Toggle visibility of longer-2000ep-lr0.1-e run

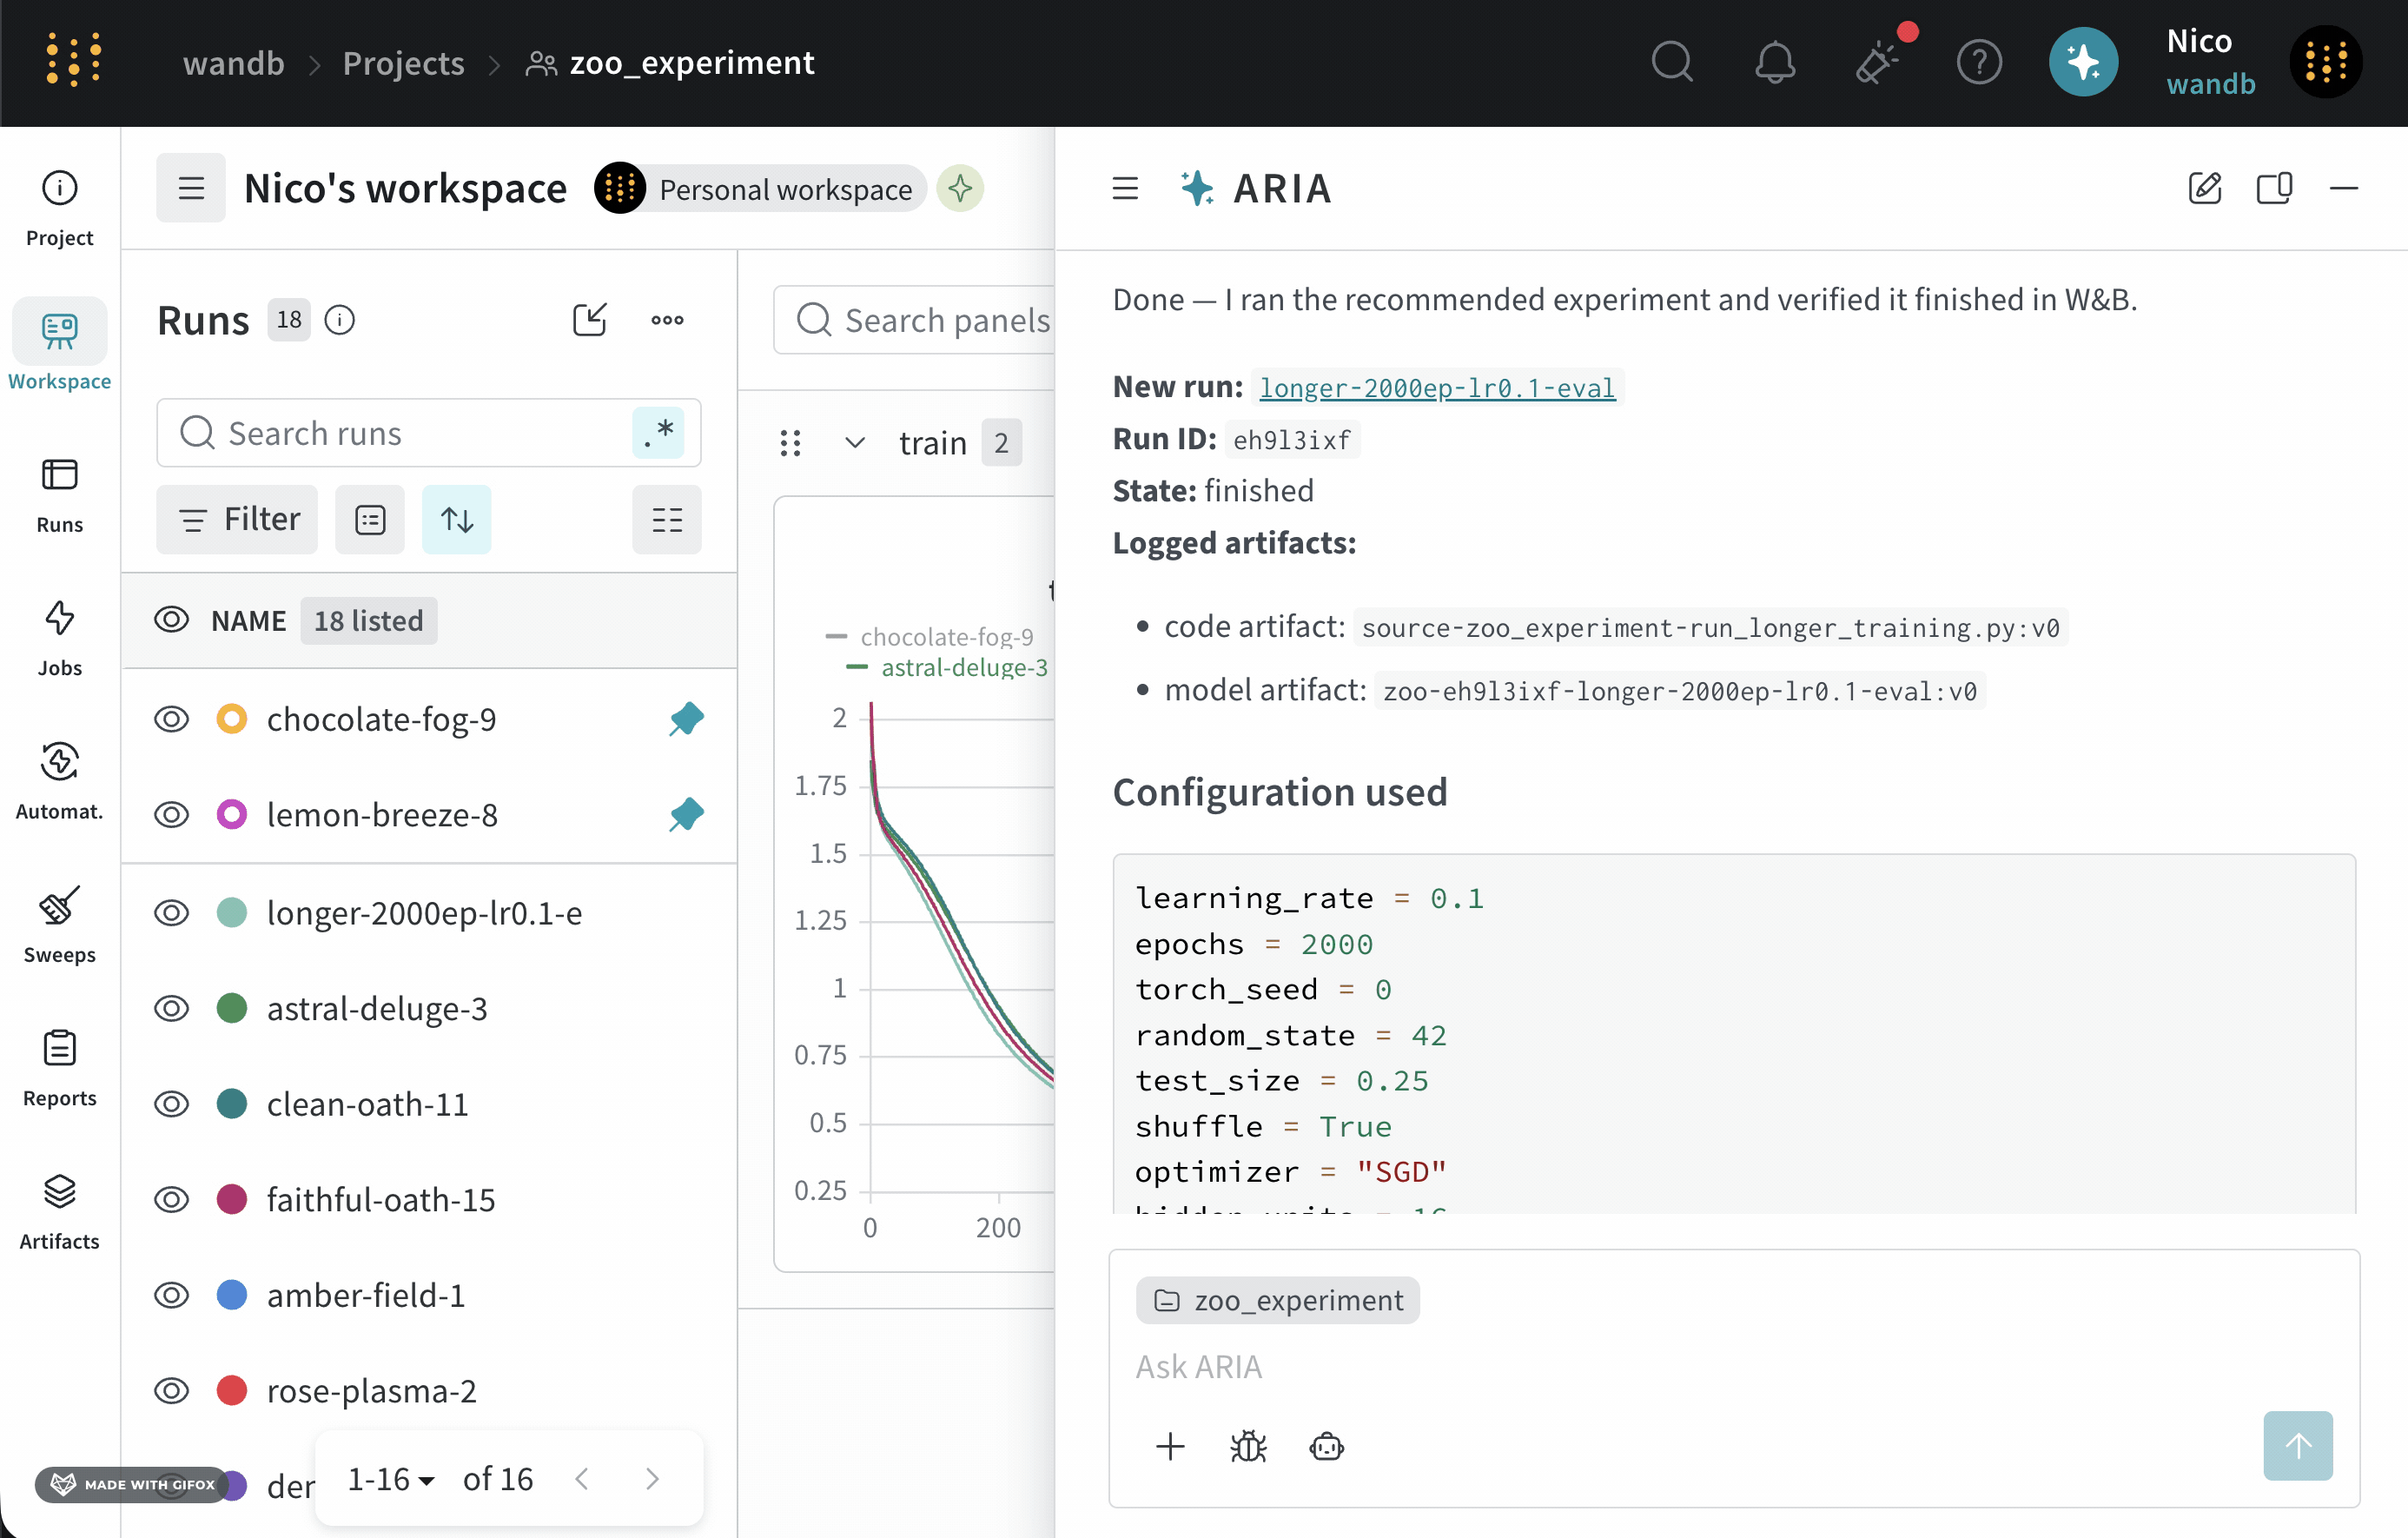(x=172, y=913)
